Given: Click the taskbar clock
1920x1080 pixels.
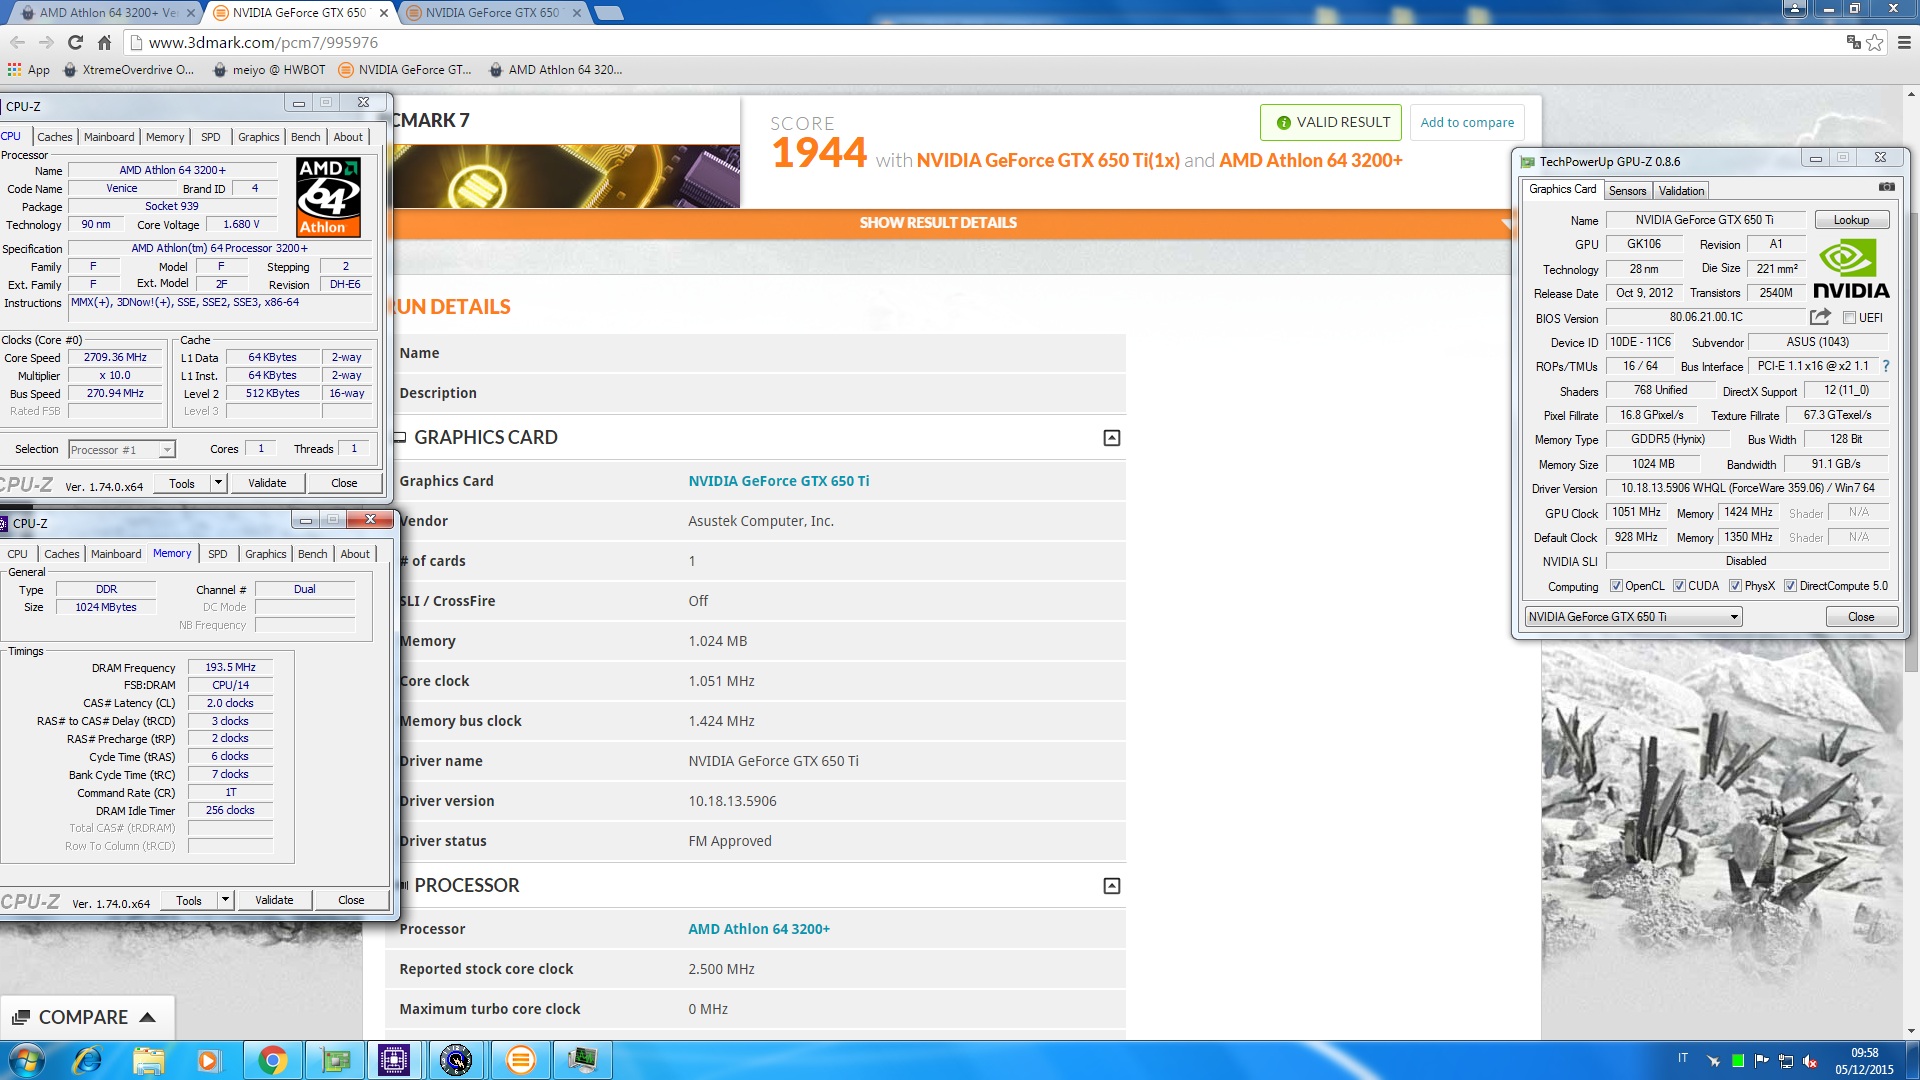Looking at the screenshot, I should 1864,1061.
